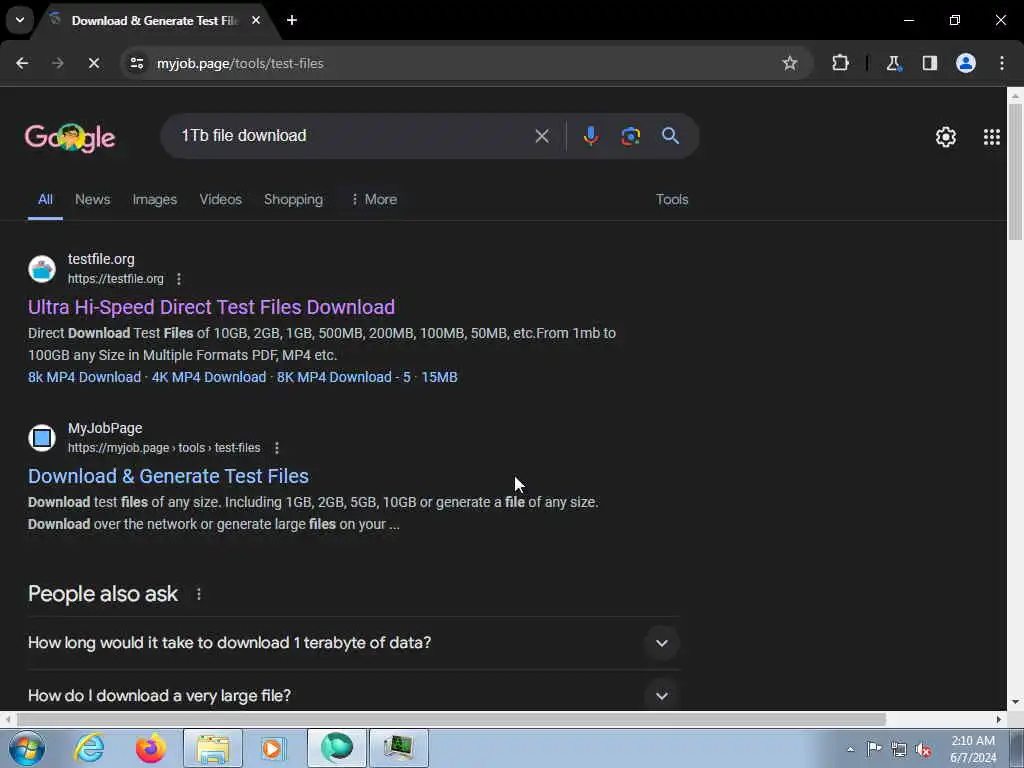Expand How do I download very large file
This screenshot has width=1024, height=768.
[x=353, y=696]
